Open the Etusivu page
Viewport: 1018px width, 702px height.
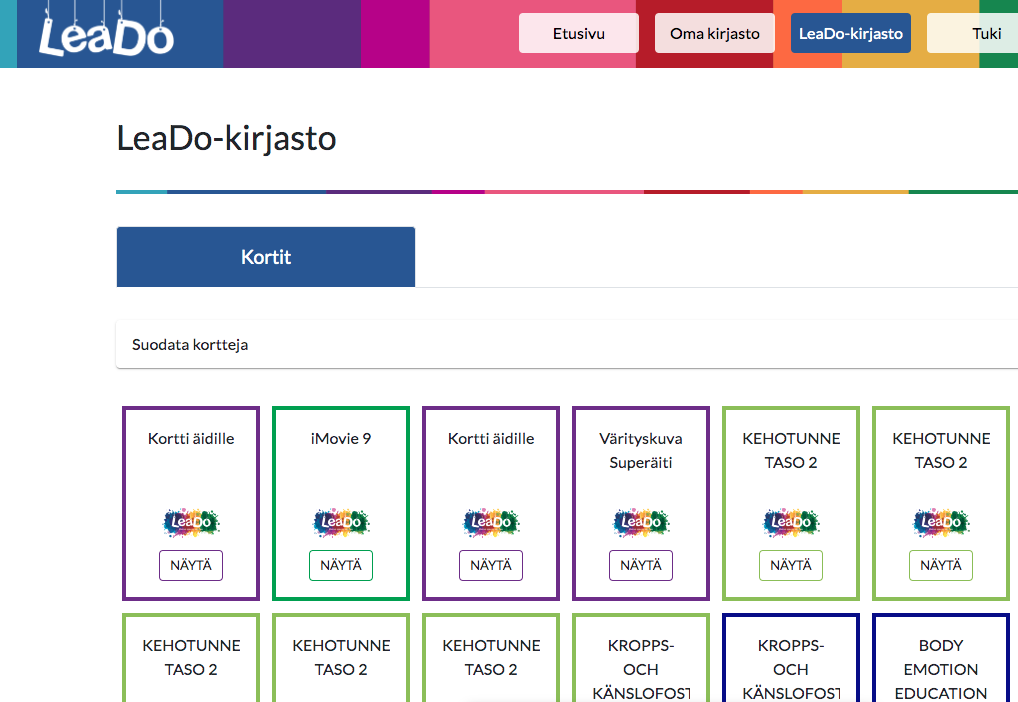pos(578,33)
